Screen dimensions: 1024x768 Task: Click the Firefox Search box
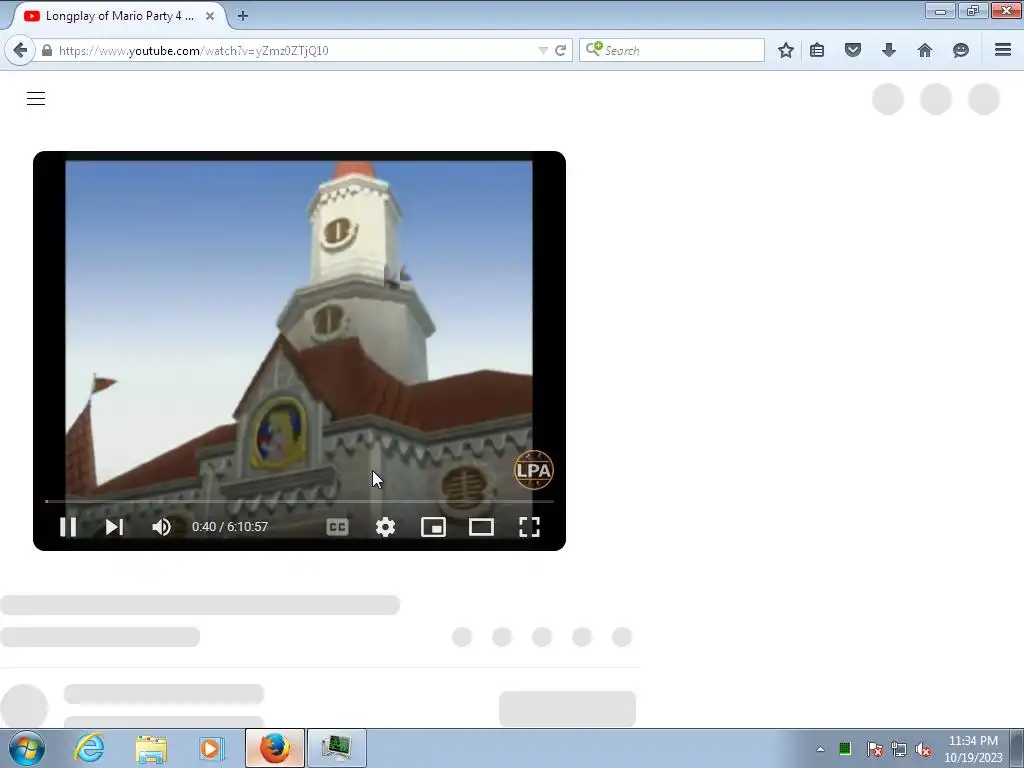click(x=671, y=50)
